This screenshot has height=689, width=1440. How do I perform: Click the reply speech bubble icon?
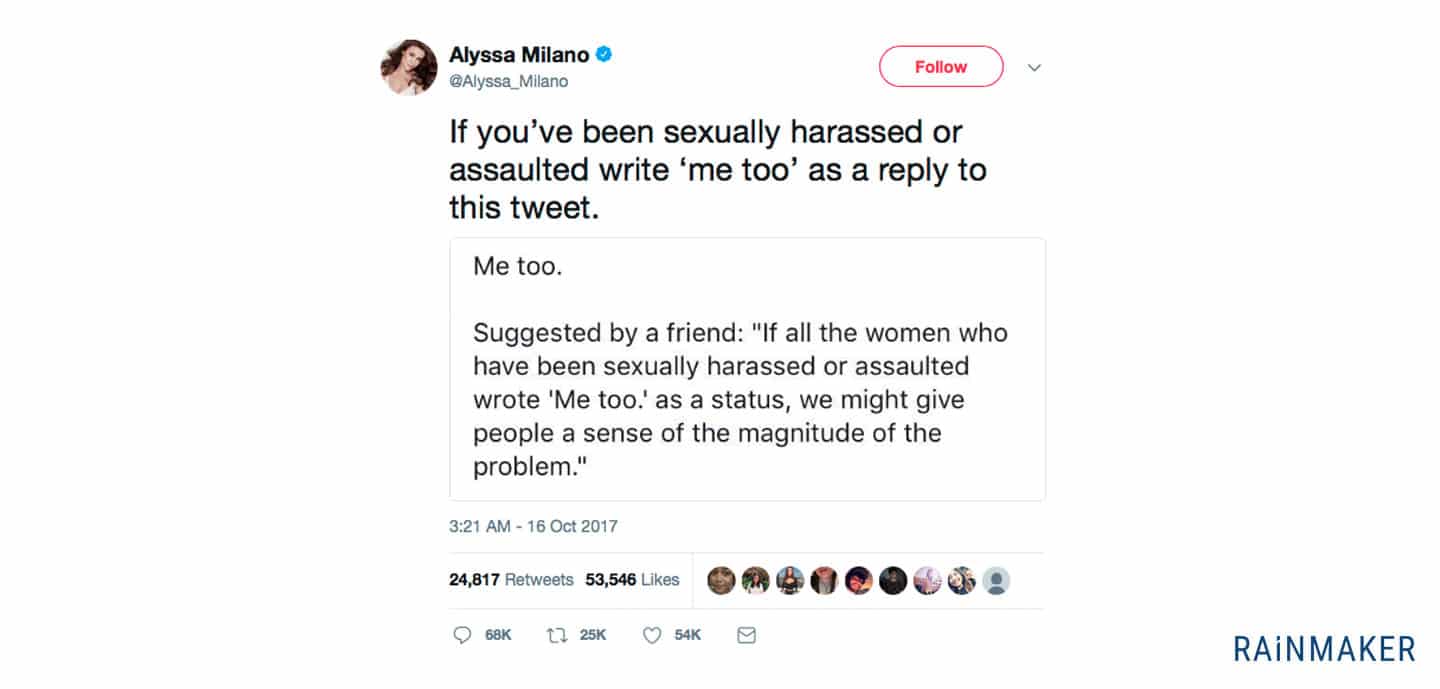pyautogui.click(x=462, y=635)
